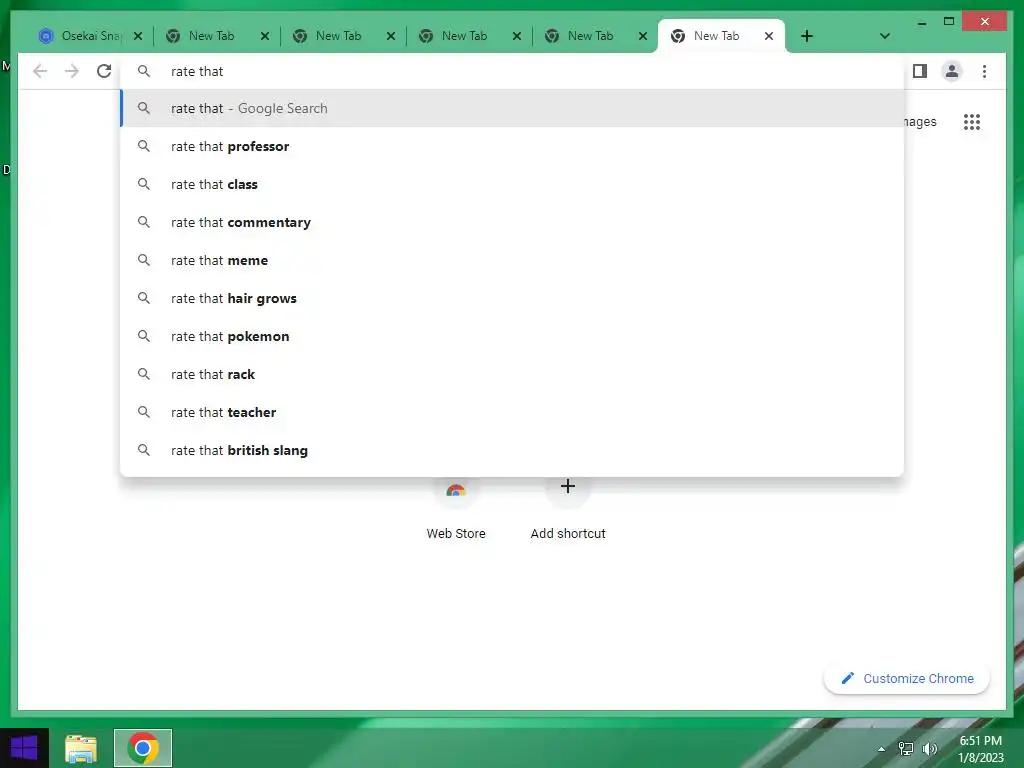Switch to the fifth tab, New Tab
This screenshot has height=768, width=1024.
tap(590, 36)
